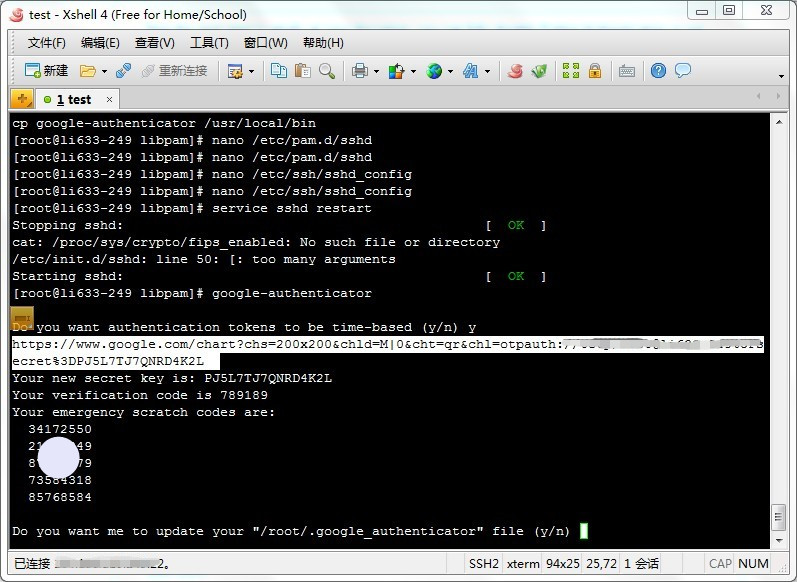Open the 文件(F) menu
The width and height of the screenshot is (797, 582).
click(x=47, y=43)
